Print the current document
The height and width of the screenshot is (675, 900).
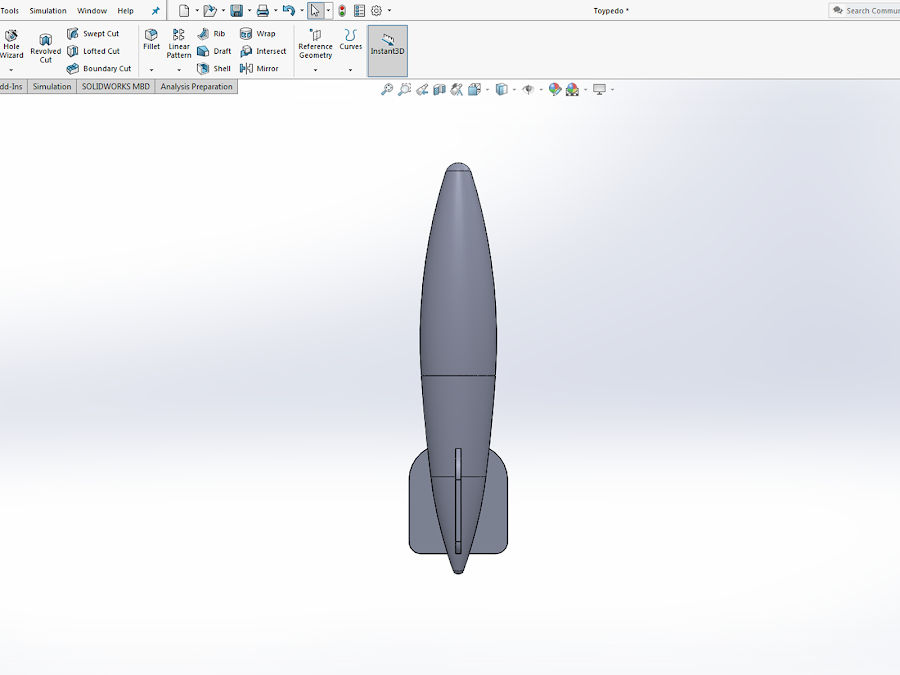point(263,10)
